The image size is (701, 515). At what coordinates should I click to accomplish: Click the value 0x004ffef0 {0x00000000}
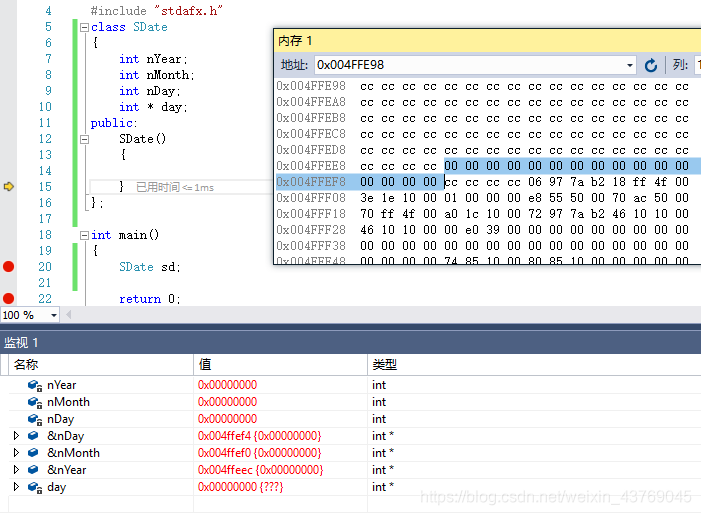coord(259,453)
